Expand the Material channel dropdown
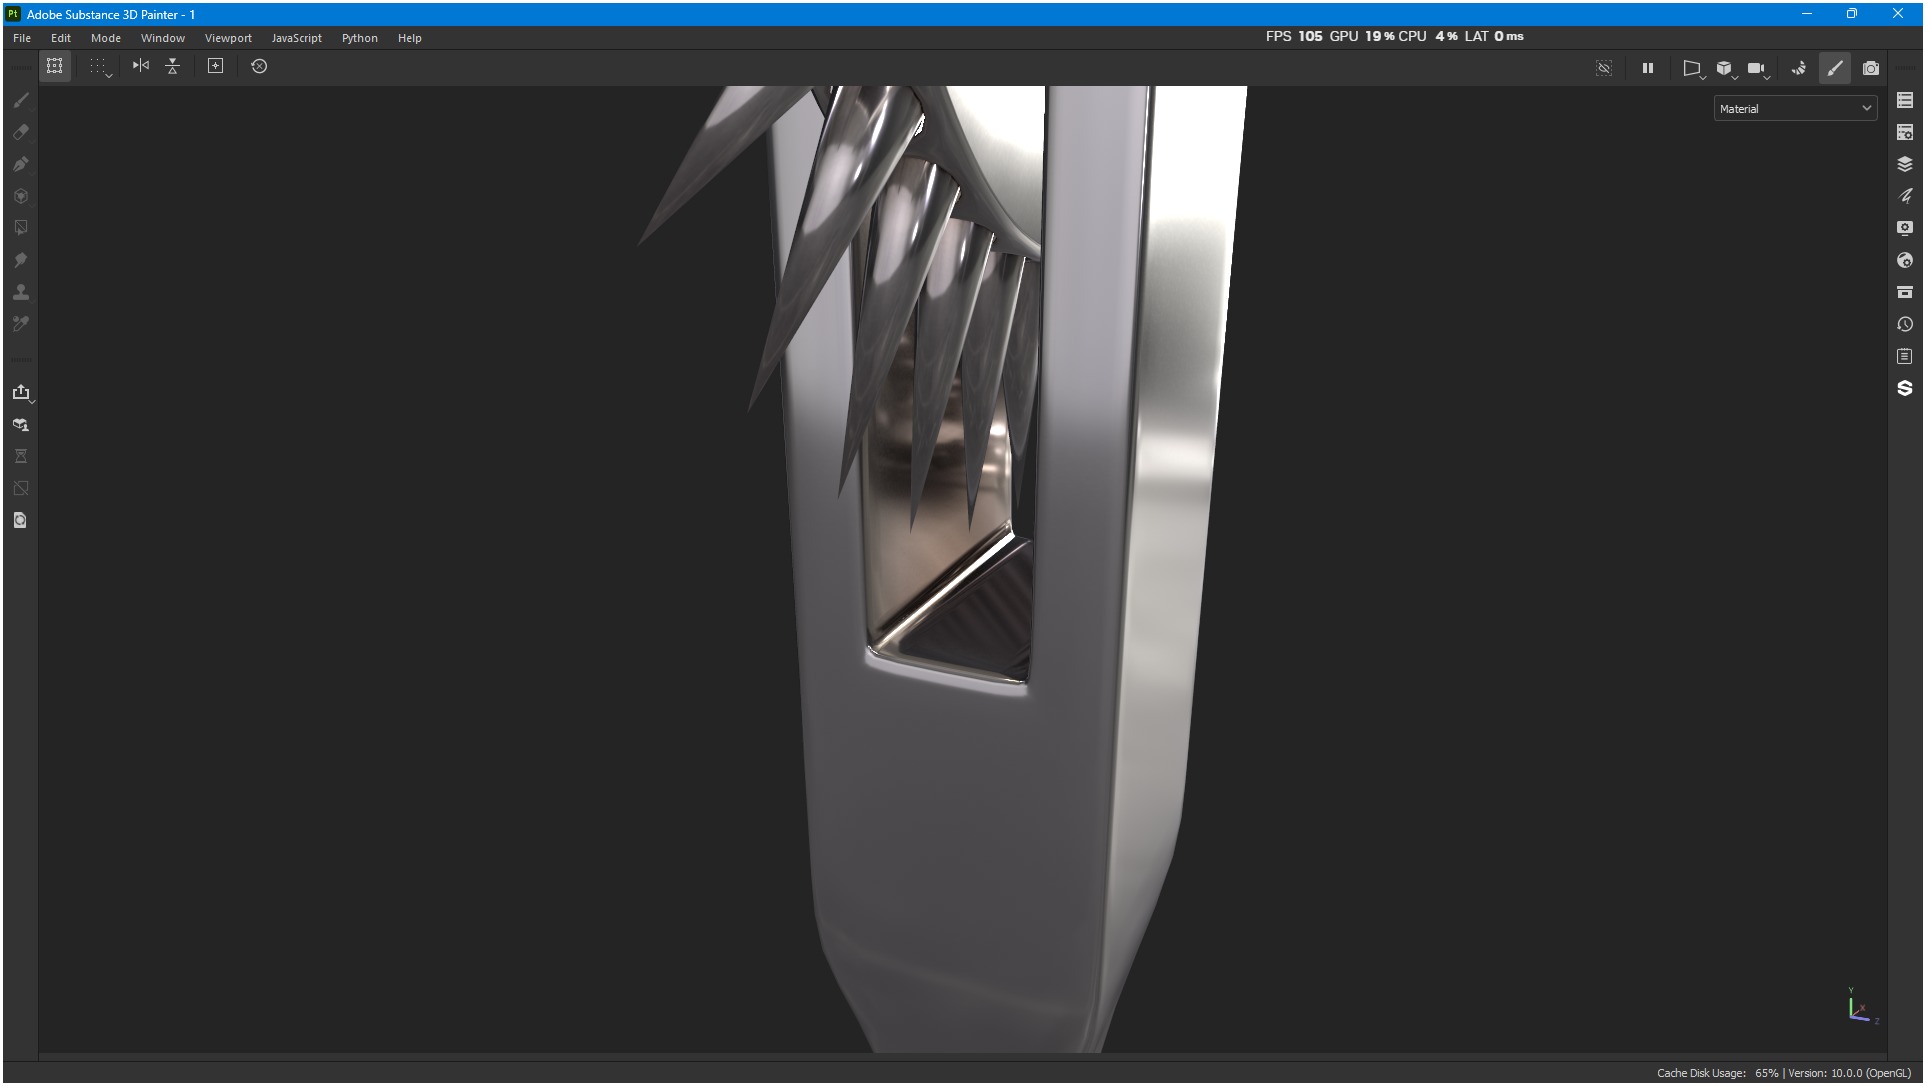Image resolution: width=1926 pixels, height=1086 pixels. click(x=1794, y=108)
